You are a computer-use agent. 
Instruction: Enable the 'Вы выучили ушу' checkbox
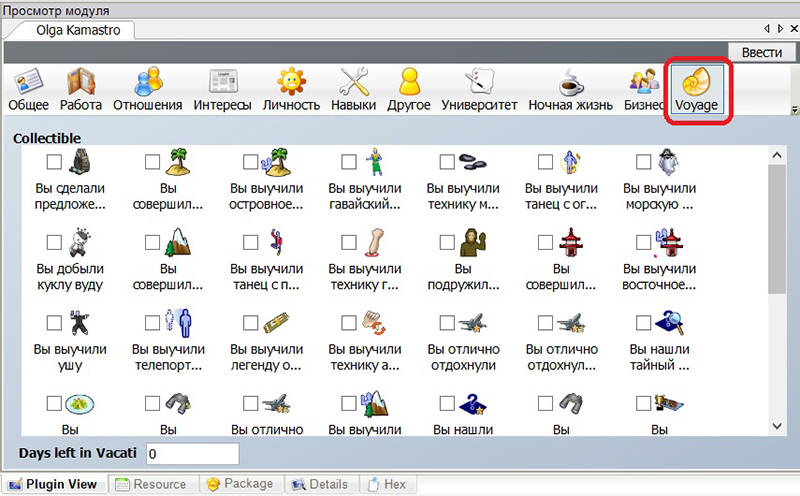click(x=55, y=322)
